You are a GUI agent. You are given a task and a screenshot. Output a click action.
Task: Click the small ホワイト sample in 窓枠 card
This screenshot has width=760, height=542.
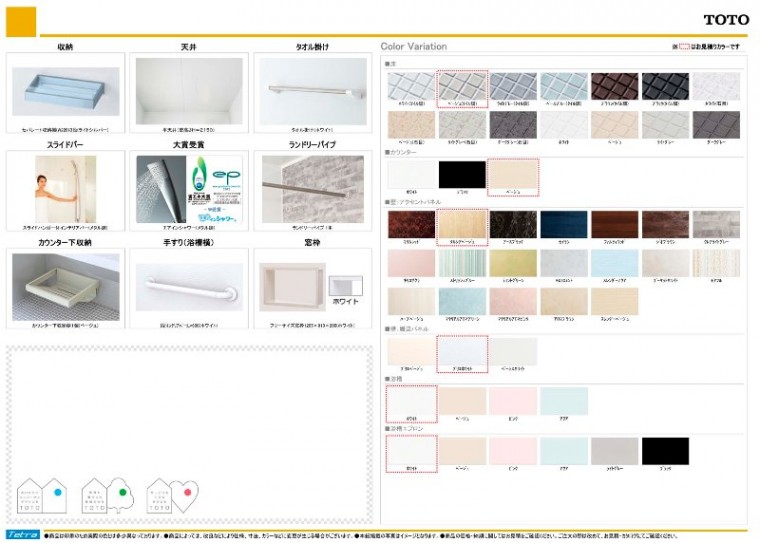[x=346, y=286]
